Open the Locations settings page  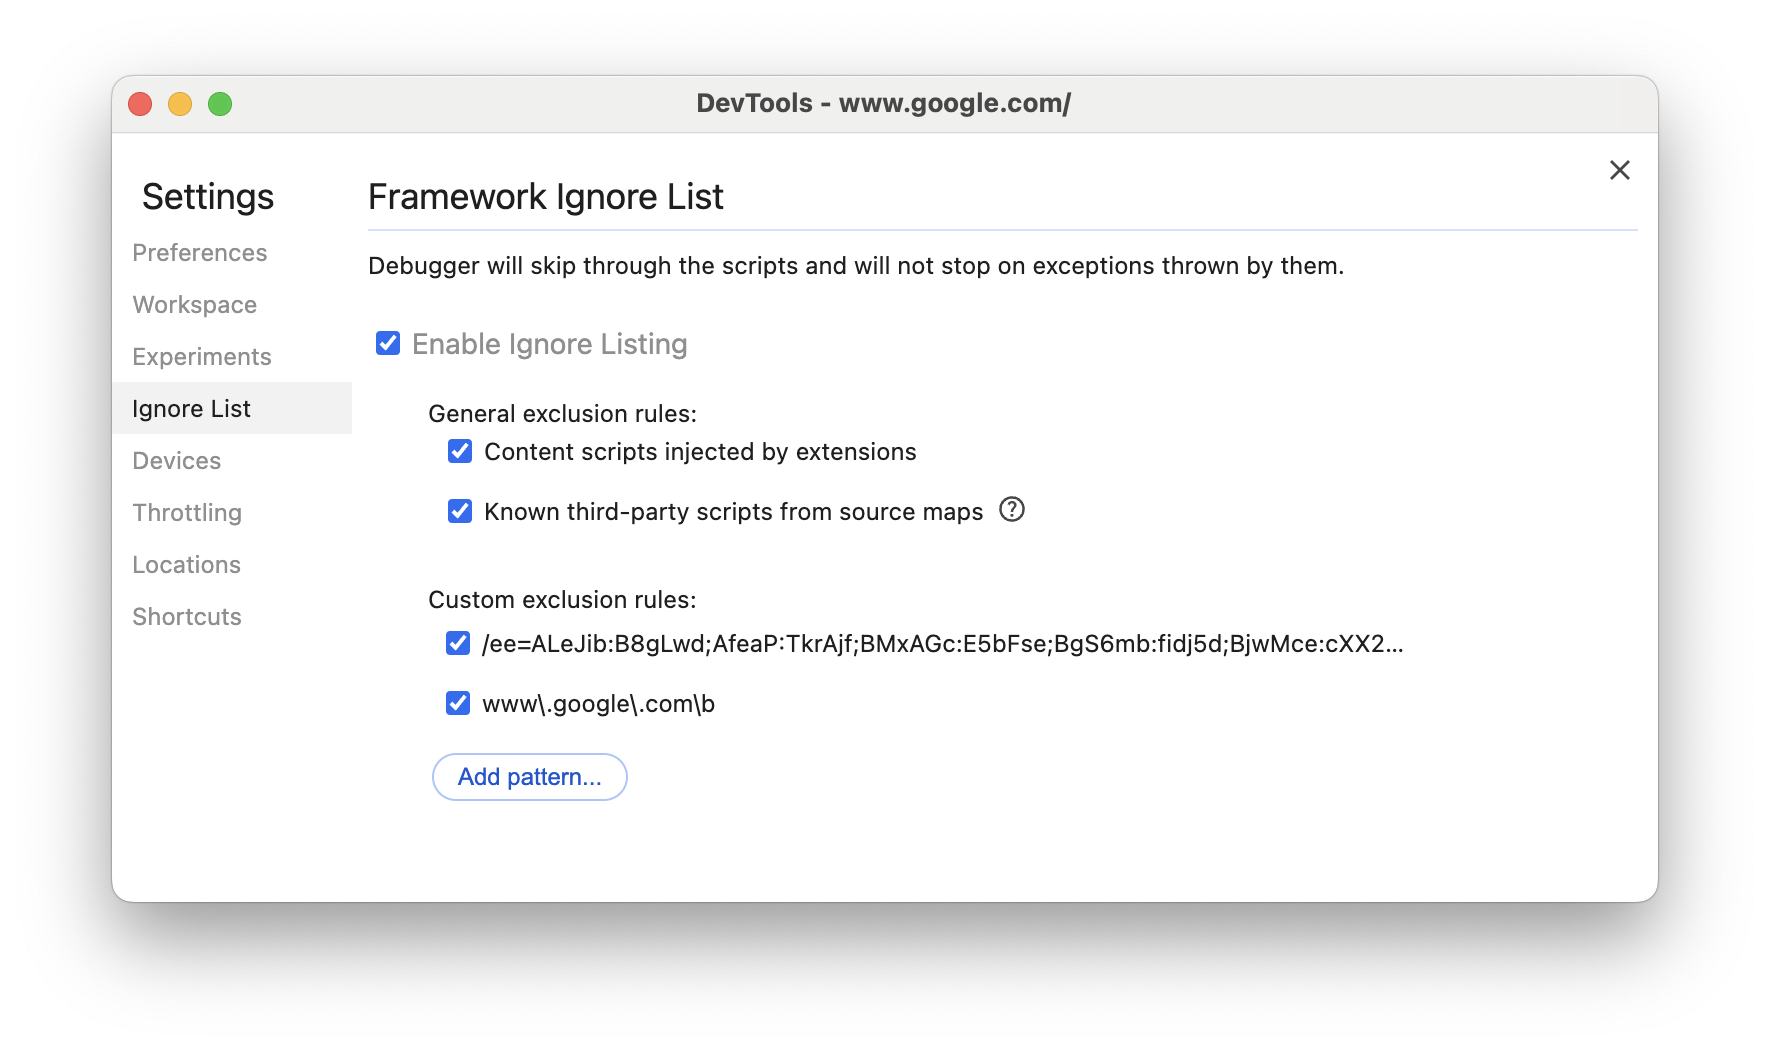pos(186,564)
